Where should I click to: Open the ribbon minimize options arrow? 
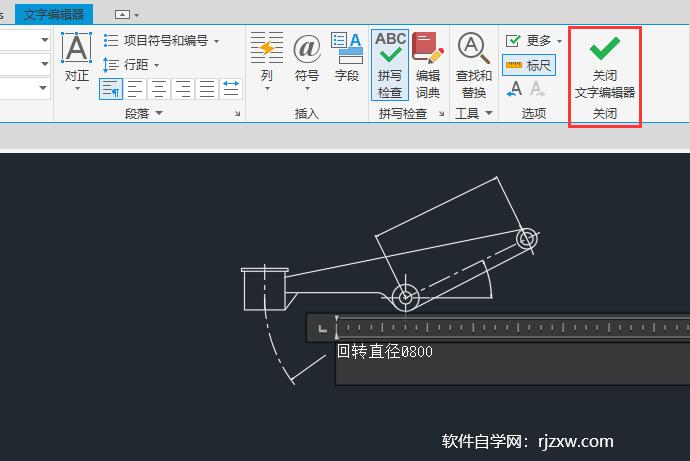pos(137,15)
